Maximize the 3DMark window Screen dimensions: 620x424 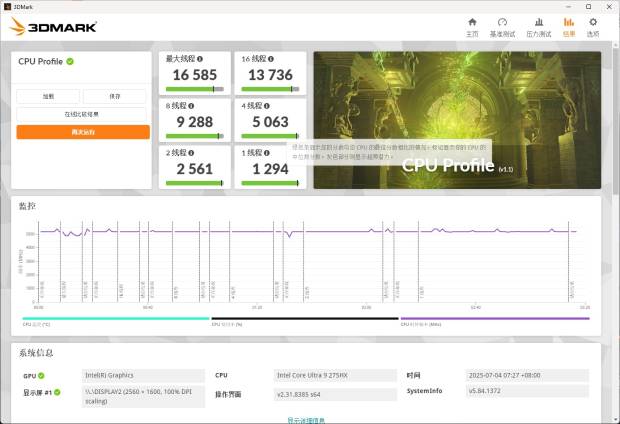[588, 7]
